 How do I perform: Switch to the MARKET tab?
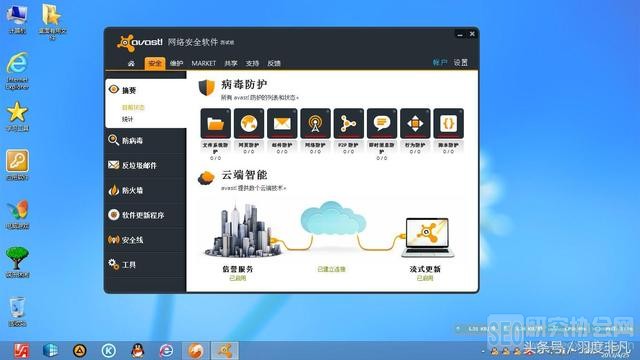pos(204,63)
